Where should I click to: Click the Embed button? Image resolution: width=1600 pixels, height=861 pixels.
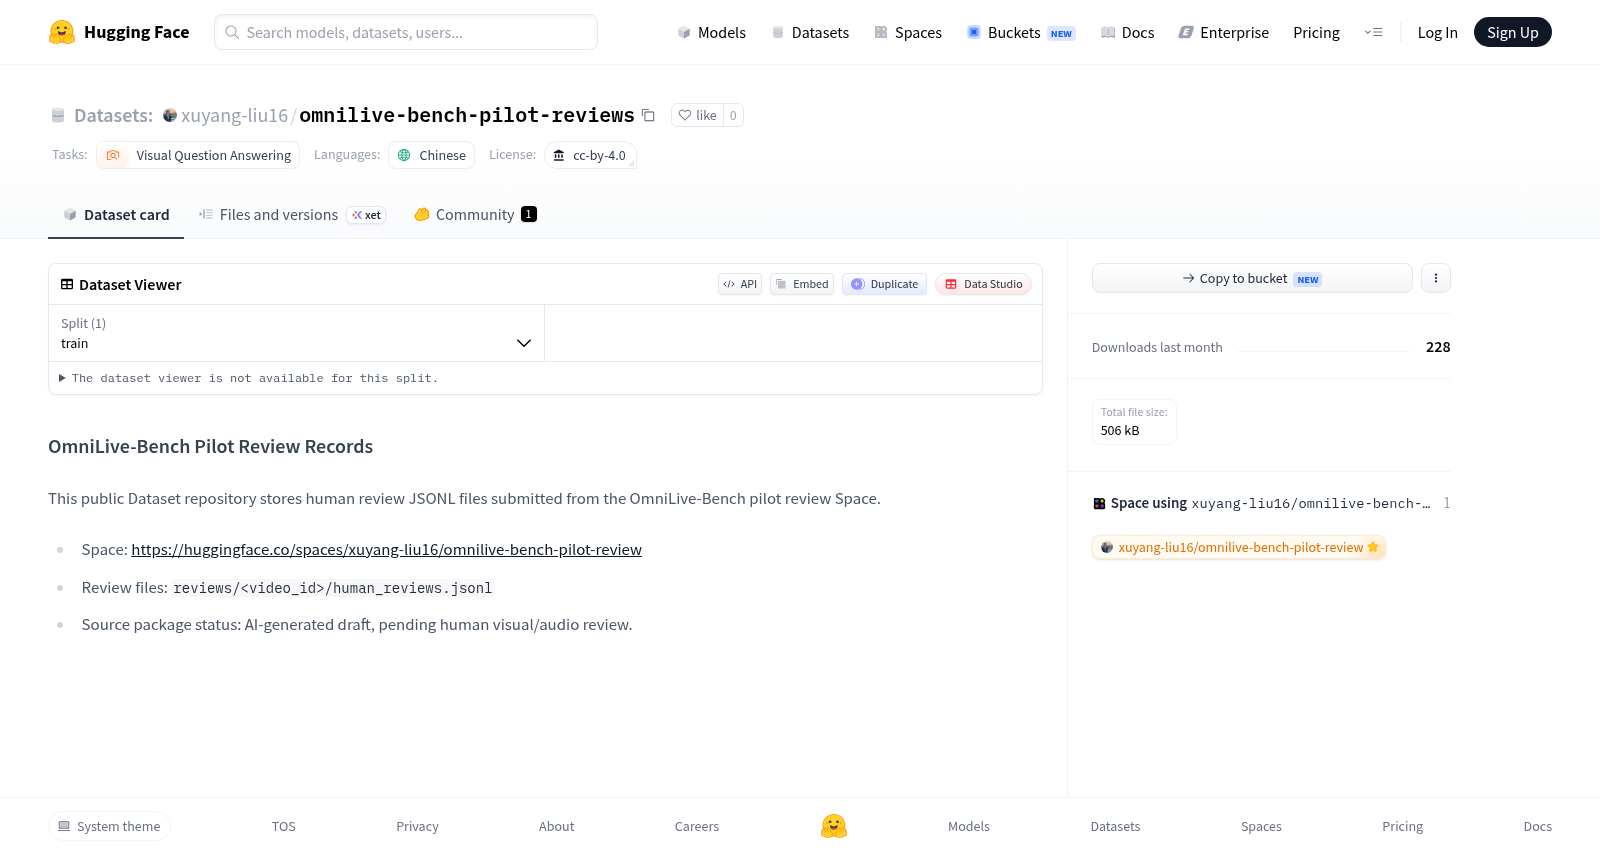click(802, 284)
